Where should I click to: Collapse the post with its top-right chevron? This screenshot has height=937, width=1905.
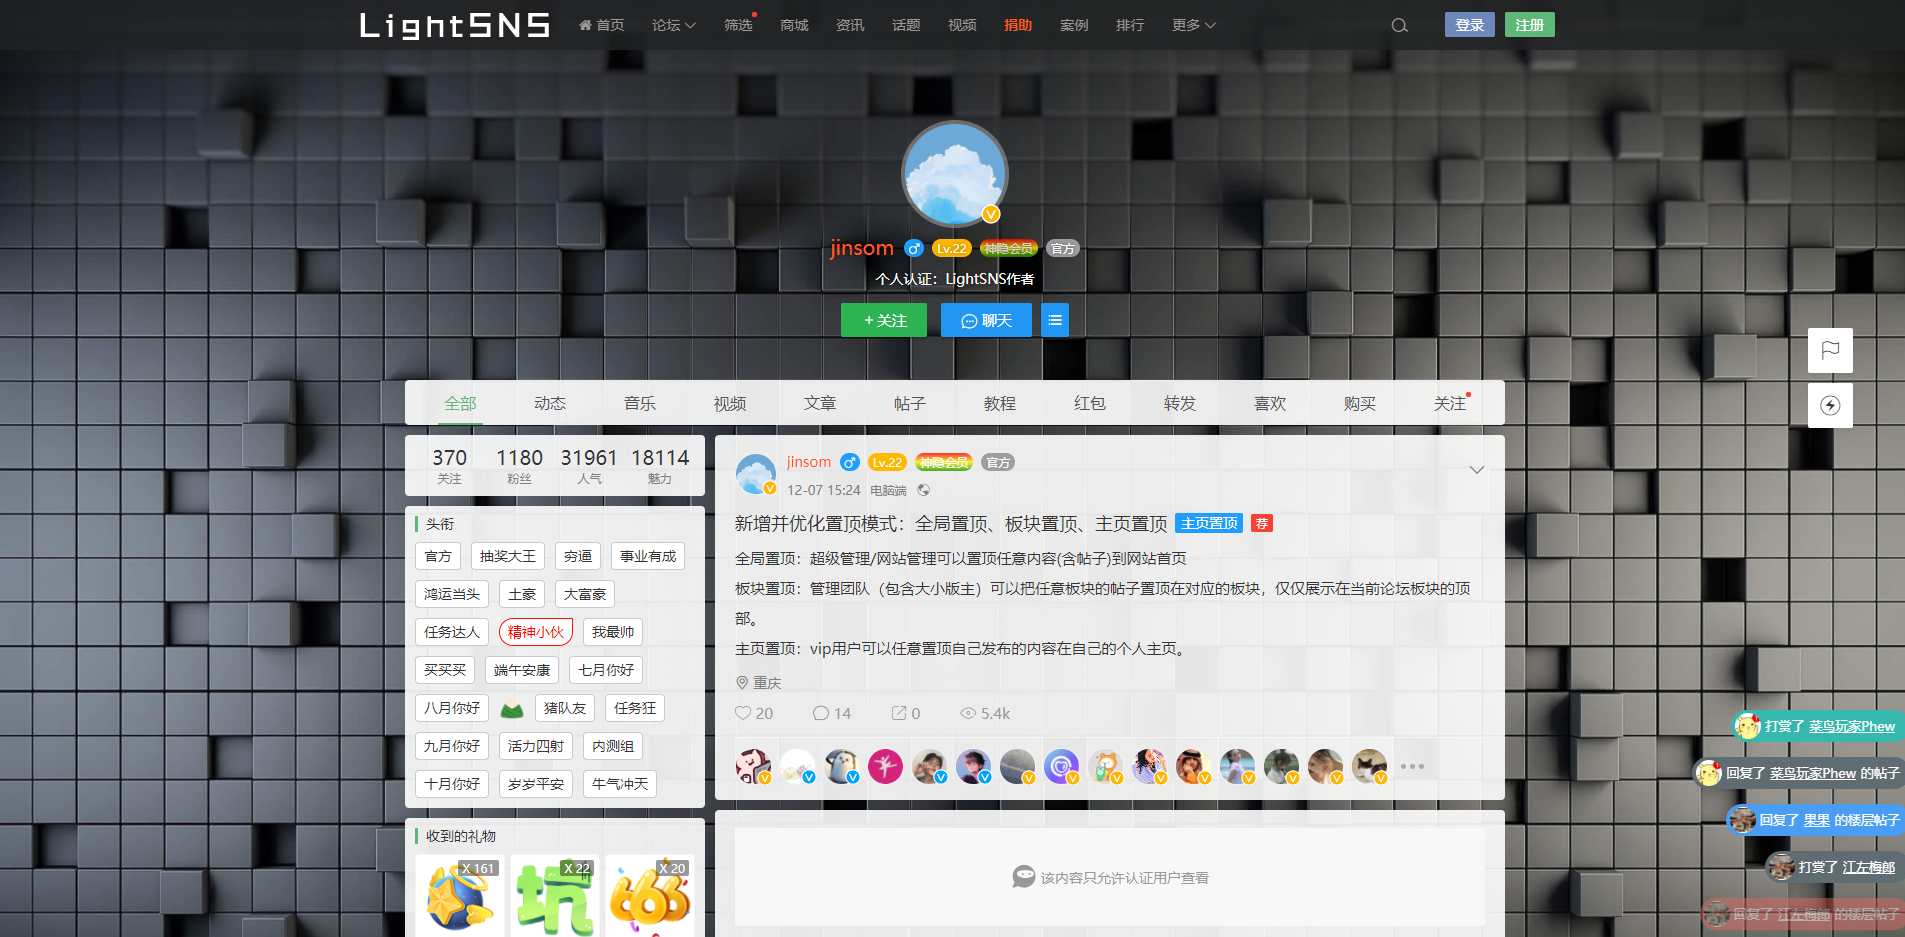[x=1477, y=469]
